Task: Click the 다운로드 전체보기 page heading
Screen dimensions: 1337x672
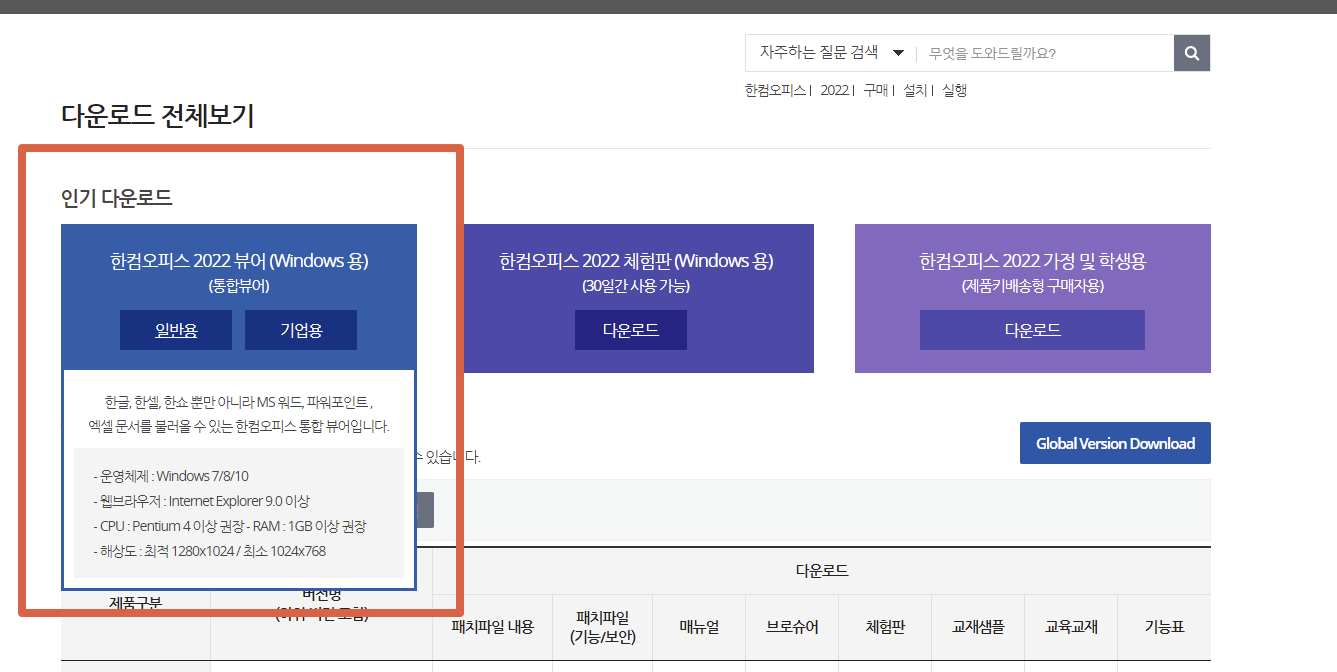Action: point(158,116)
